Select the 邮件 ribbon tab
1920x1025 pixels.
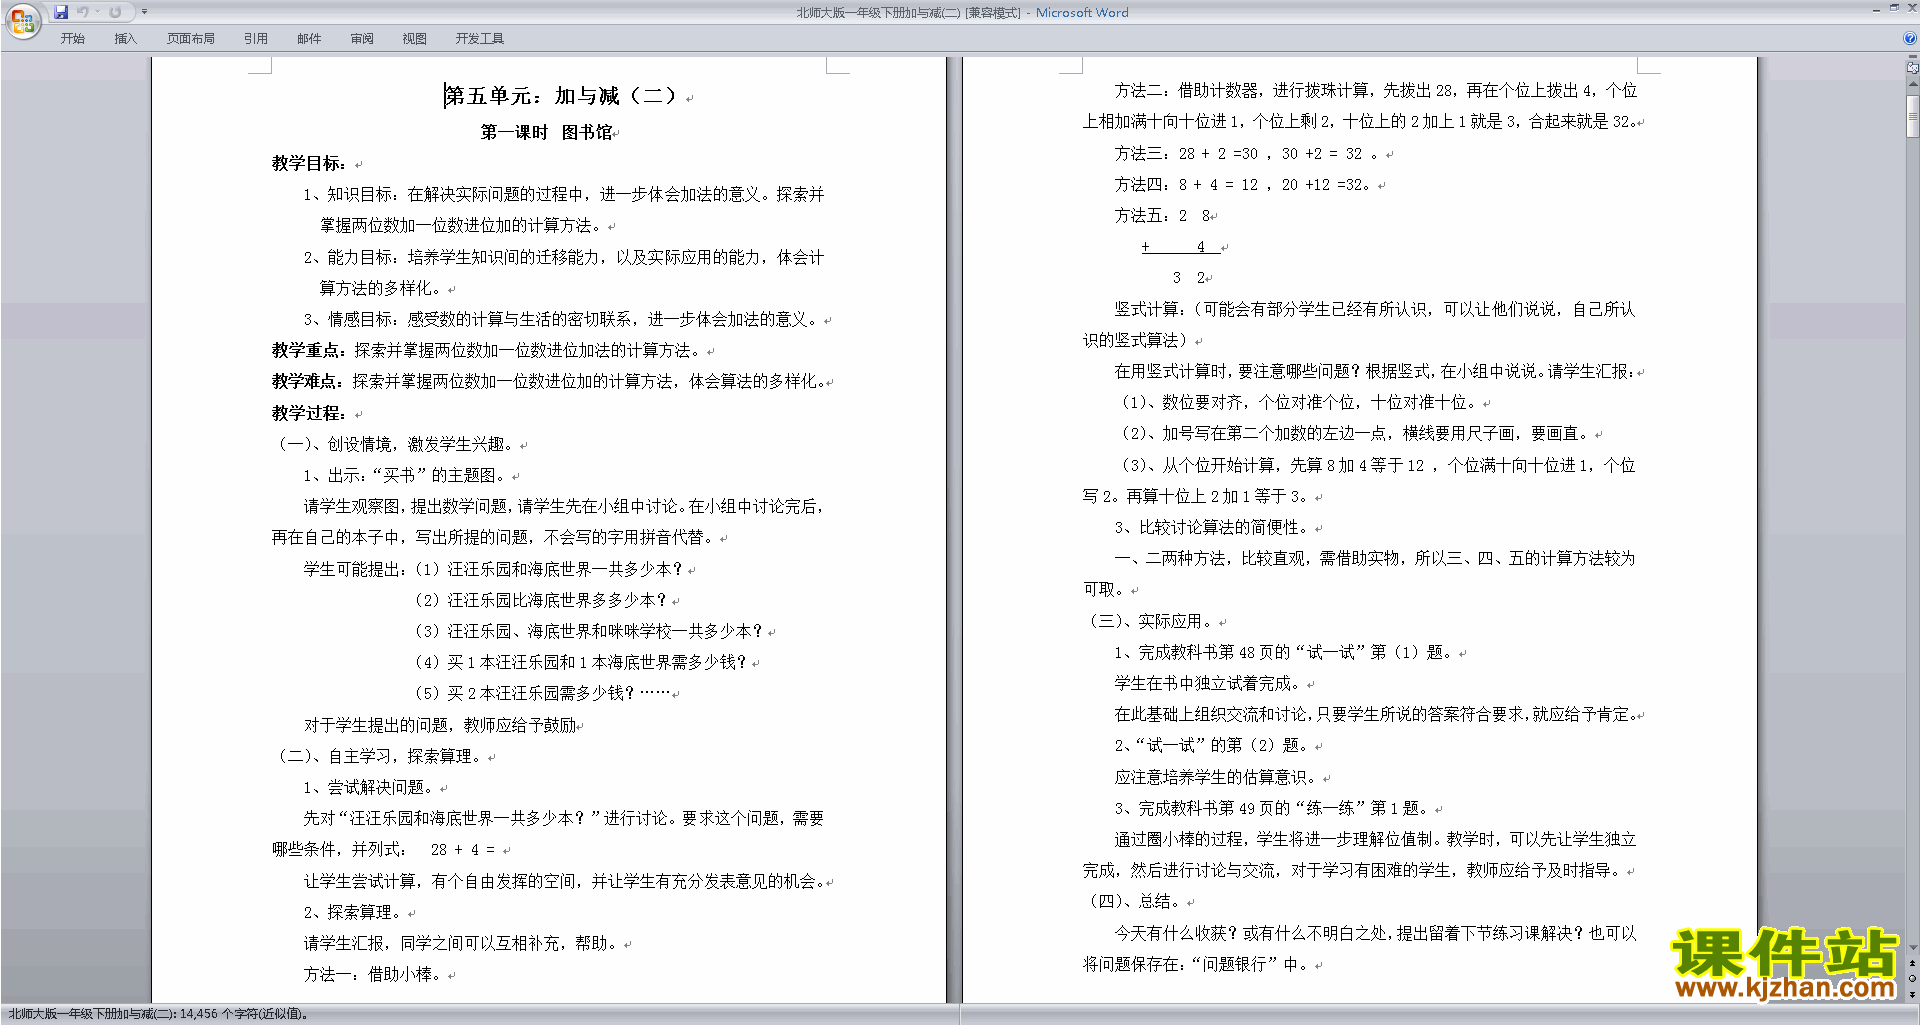click(309, 39)
